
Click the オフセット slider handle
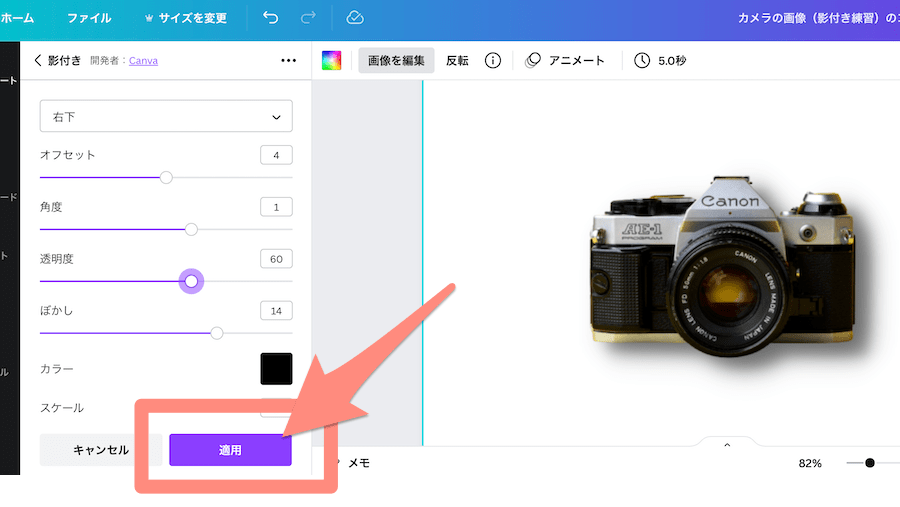[x=166, y=177]
